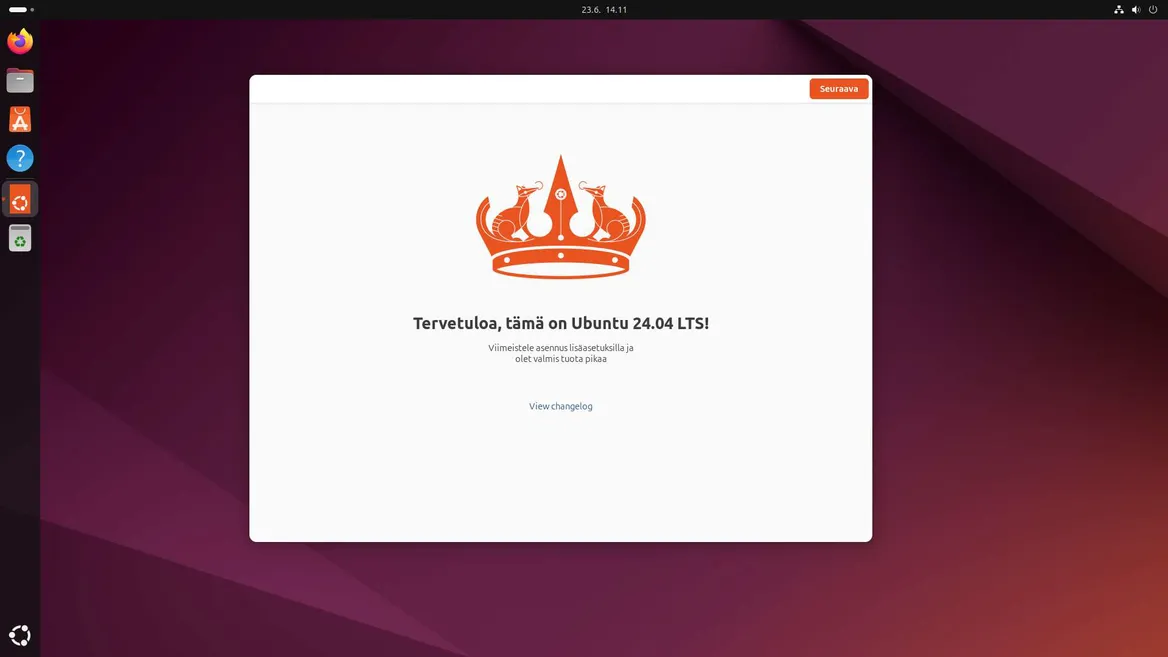Screen dimensions: 1168x657
Task: Launch App Center from the dock
Action: pos(20,119)
